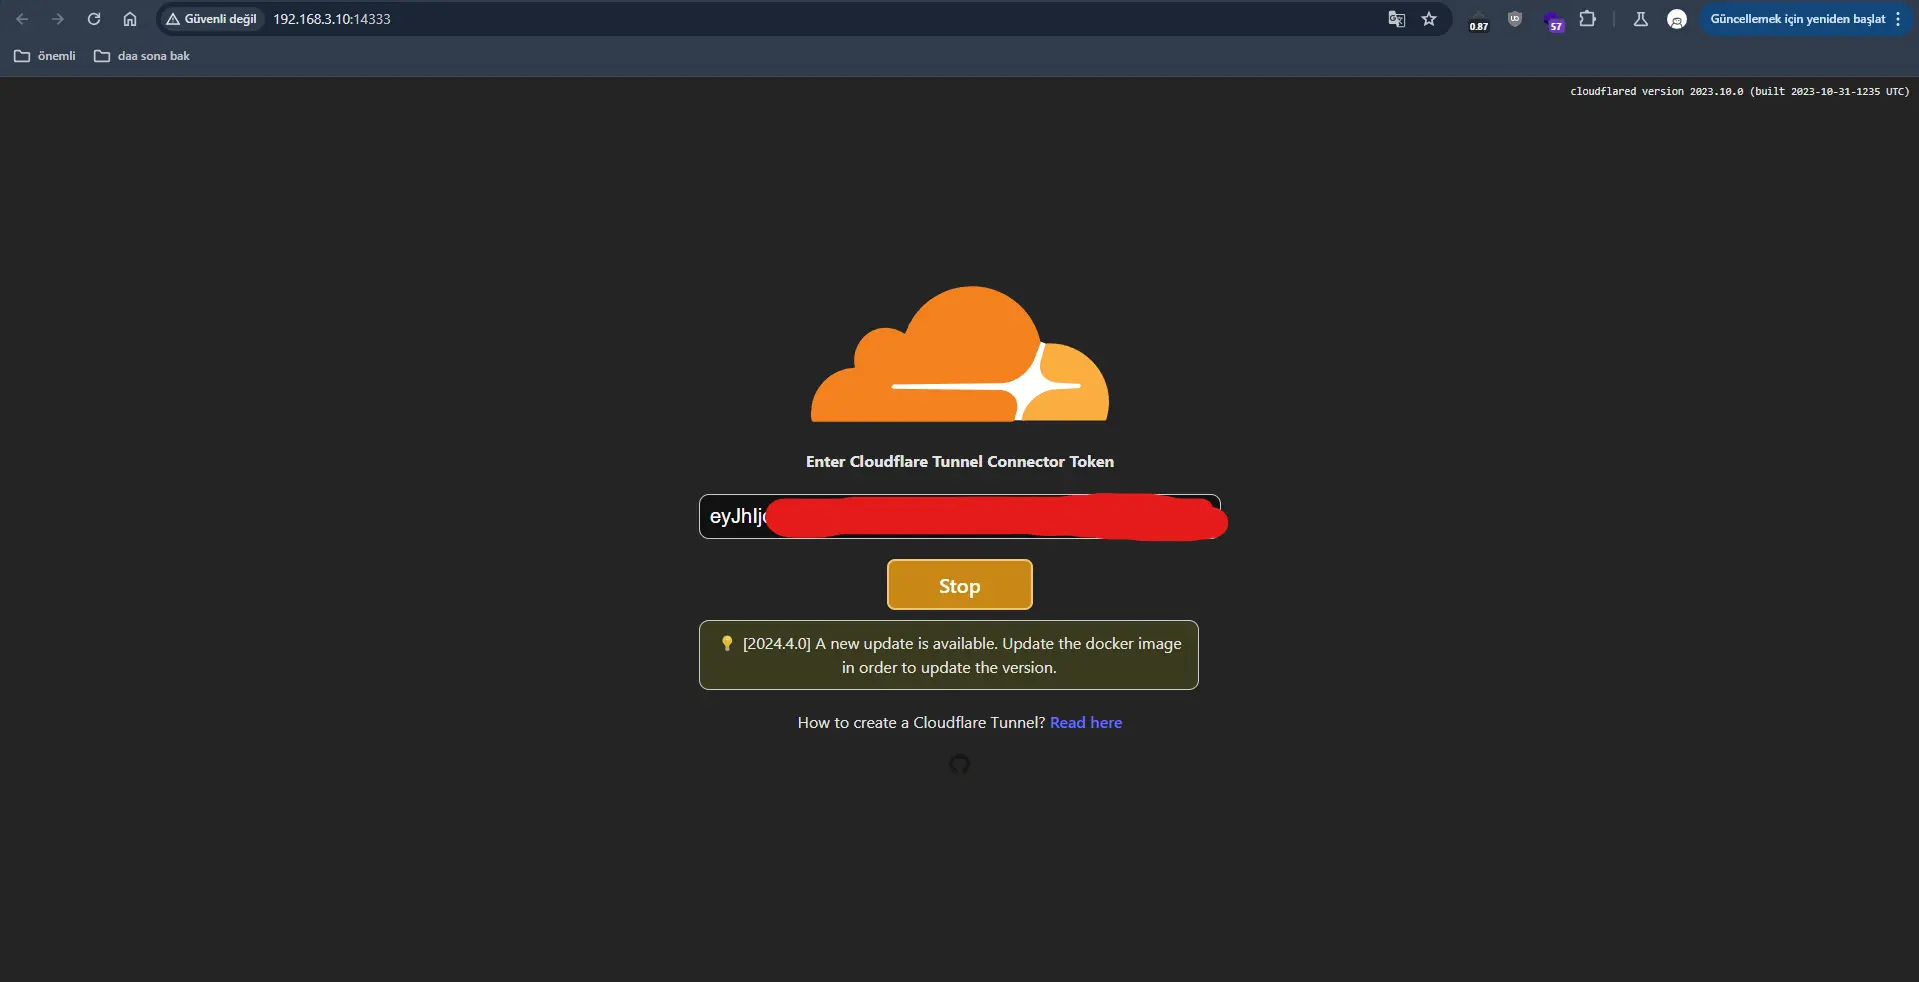1919x982 pixels.
Task: Open the Chrome Labs flask icon
Action: 1641,19
